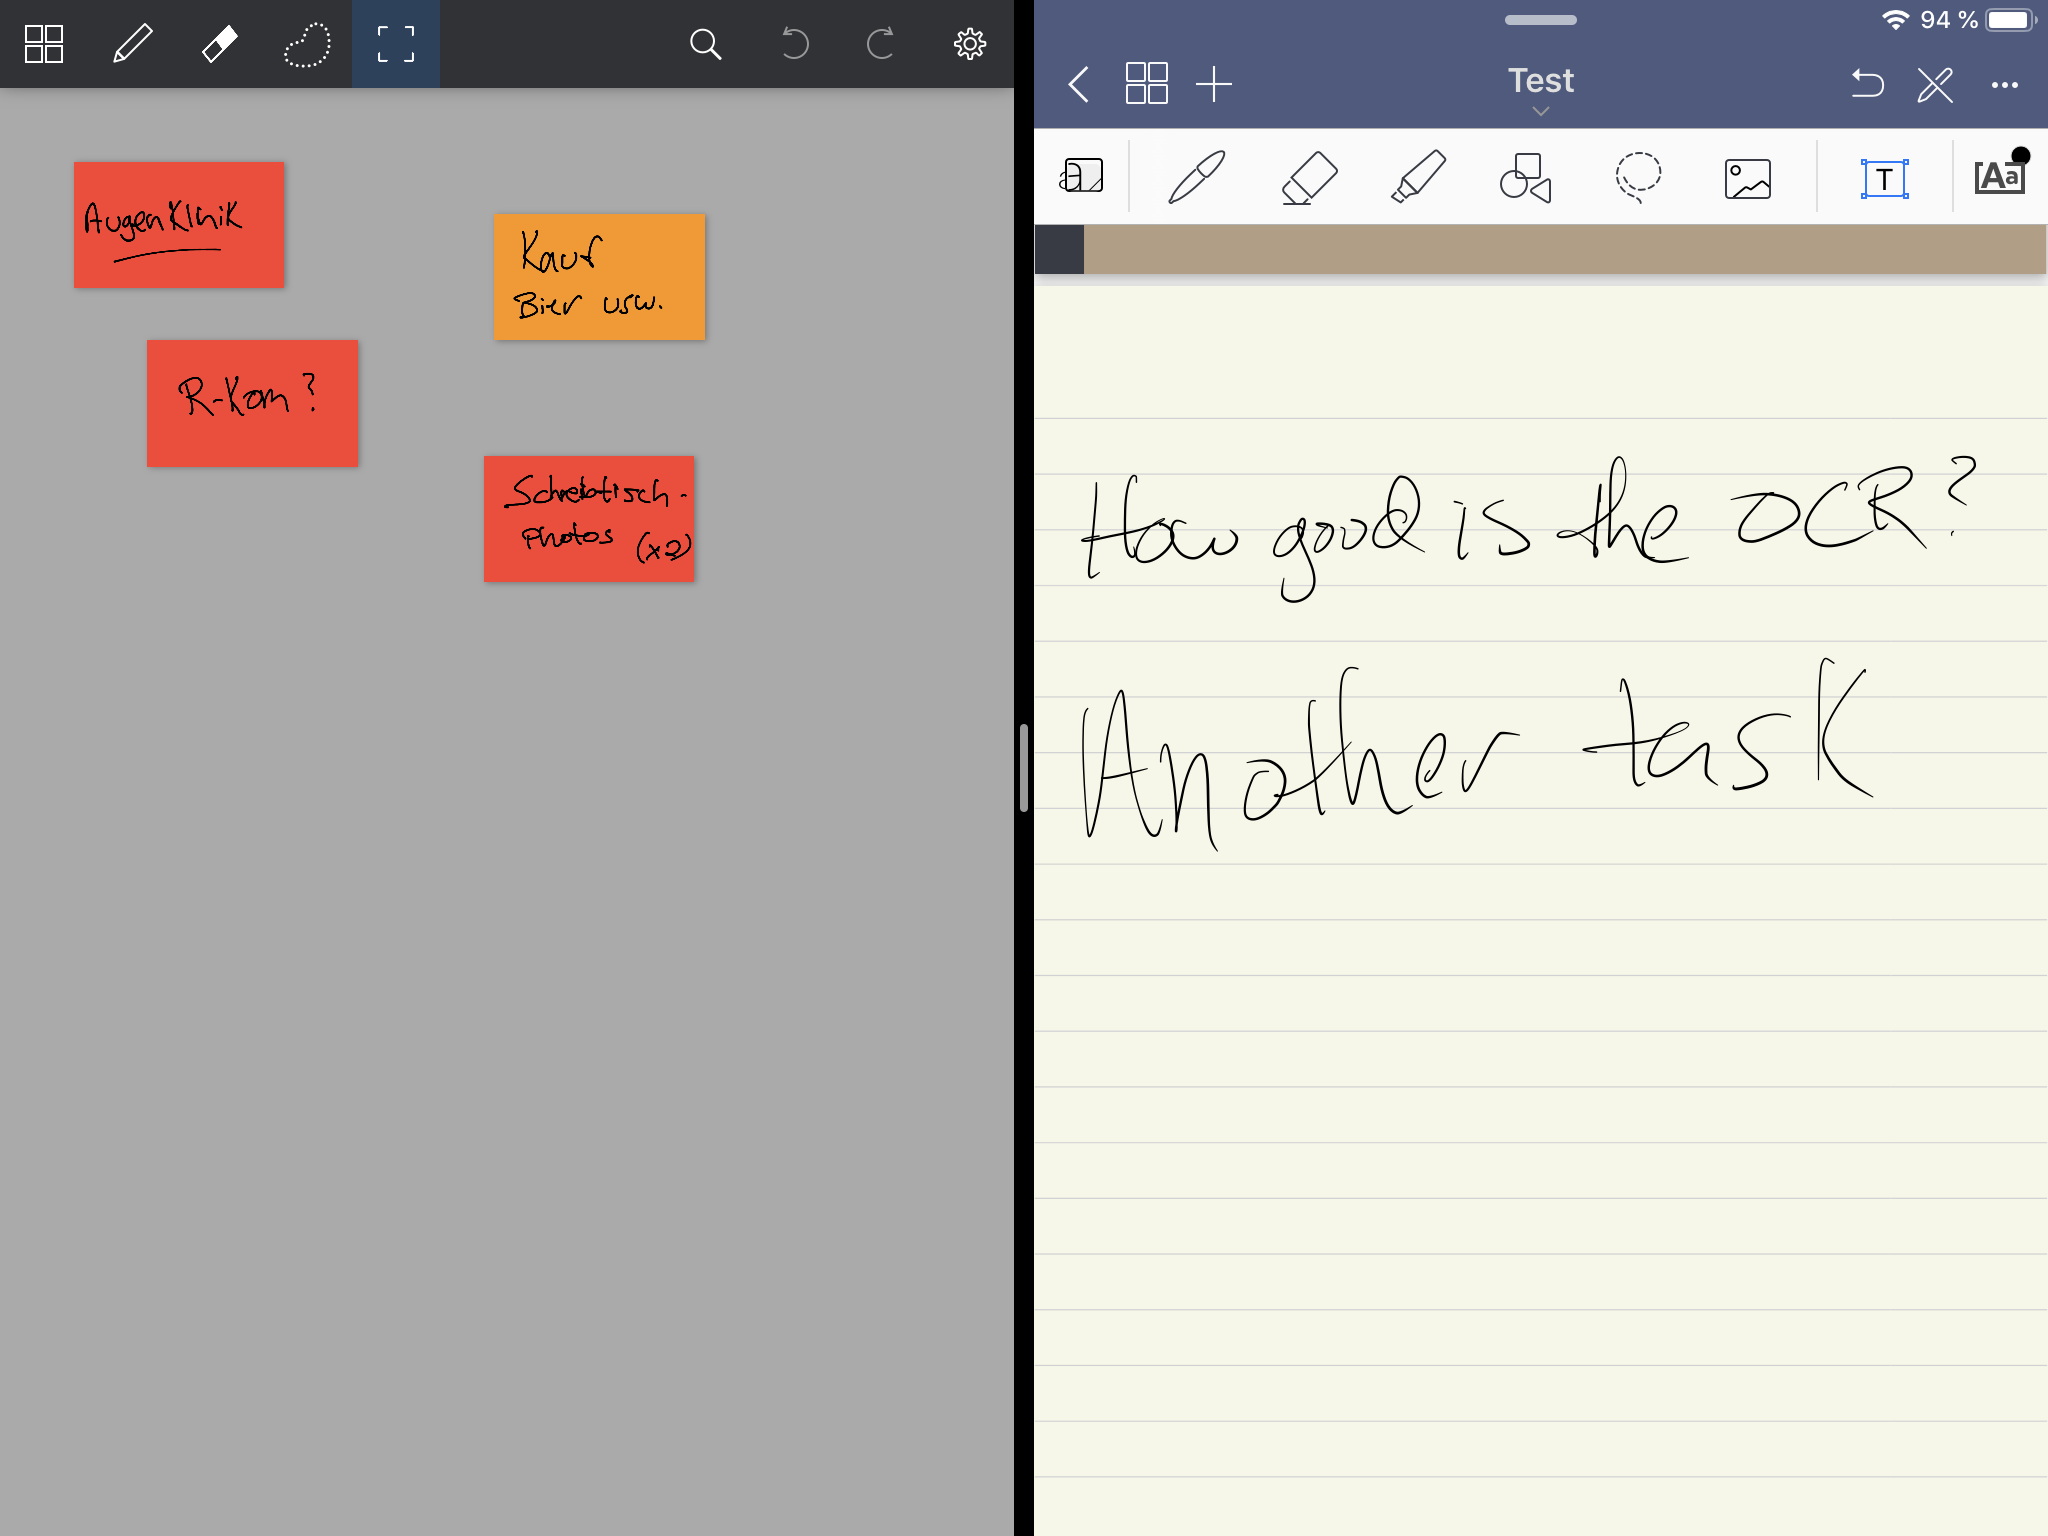Add a new page with the plus icon
The width and height of the screenshot is (2048, 1536).
pos(1214,84)
